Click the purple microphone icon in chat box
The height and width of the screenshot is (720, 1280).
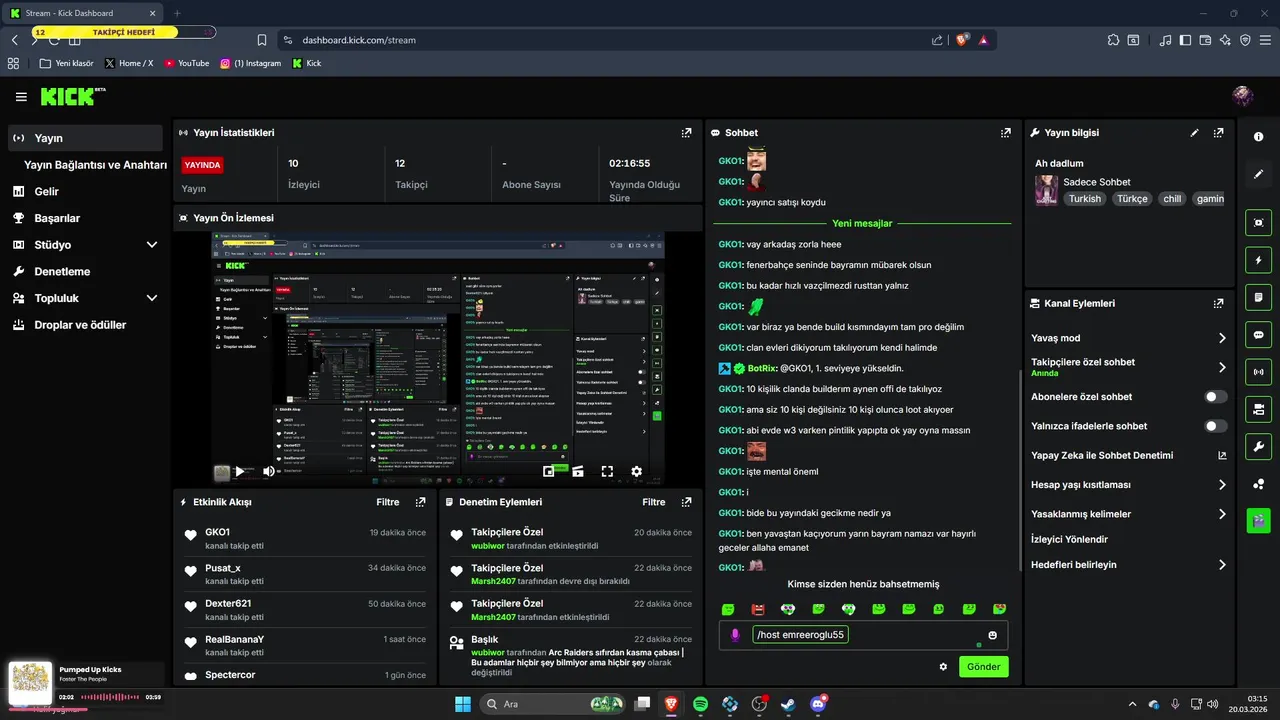pyautogui.click(x=736, y=635)
